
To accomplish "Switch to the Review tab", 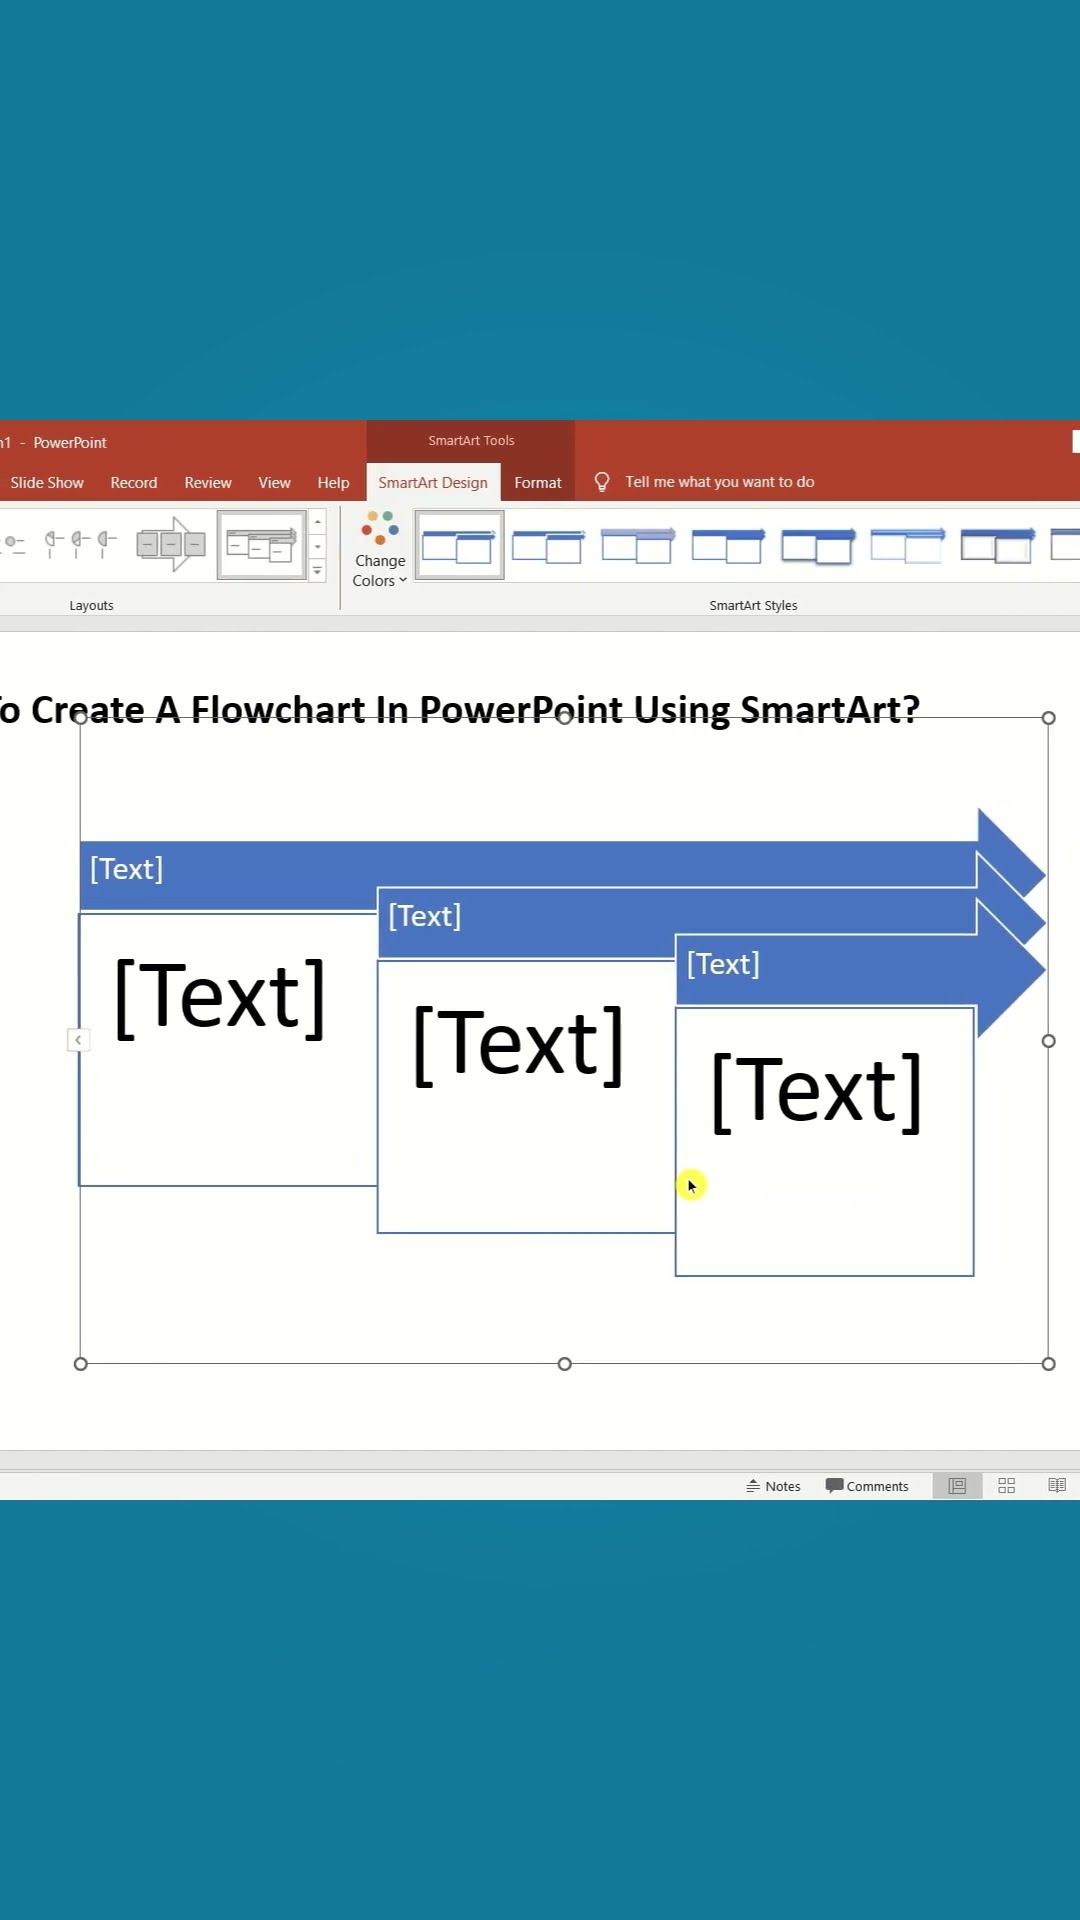I will pyautogui.click(x=208, y=482).
